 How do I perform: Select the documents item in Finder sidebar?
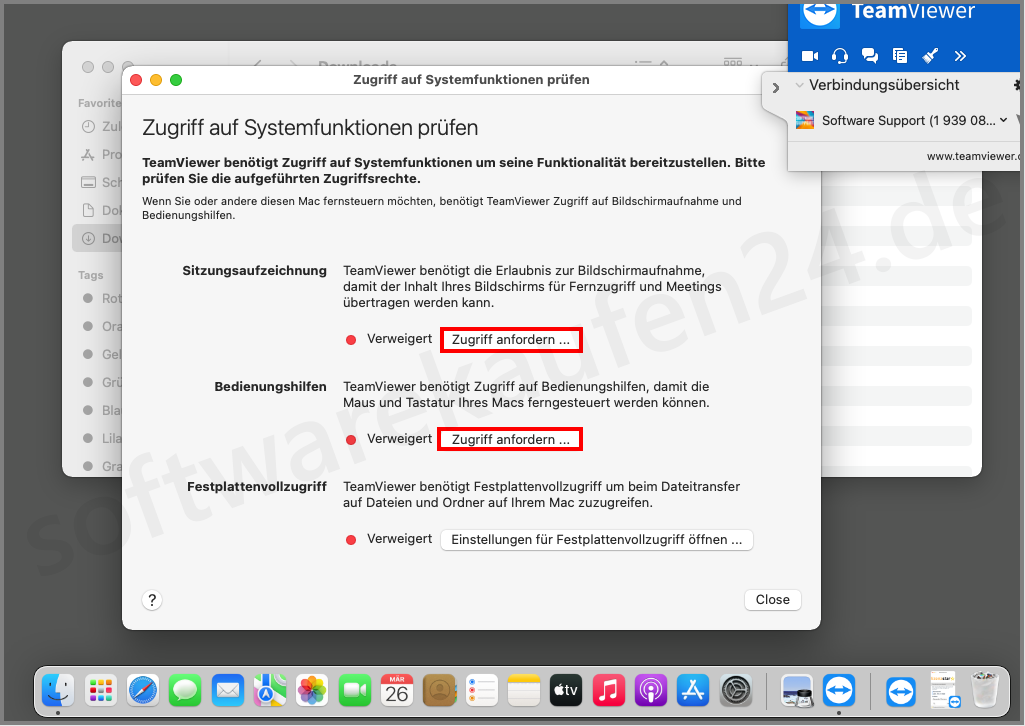point(100,210)
